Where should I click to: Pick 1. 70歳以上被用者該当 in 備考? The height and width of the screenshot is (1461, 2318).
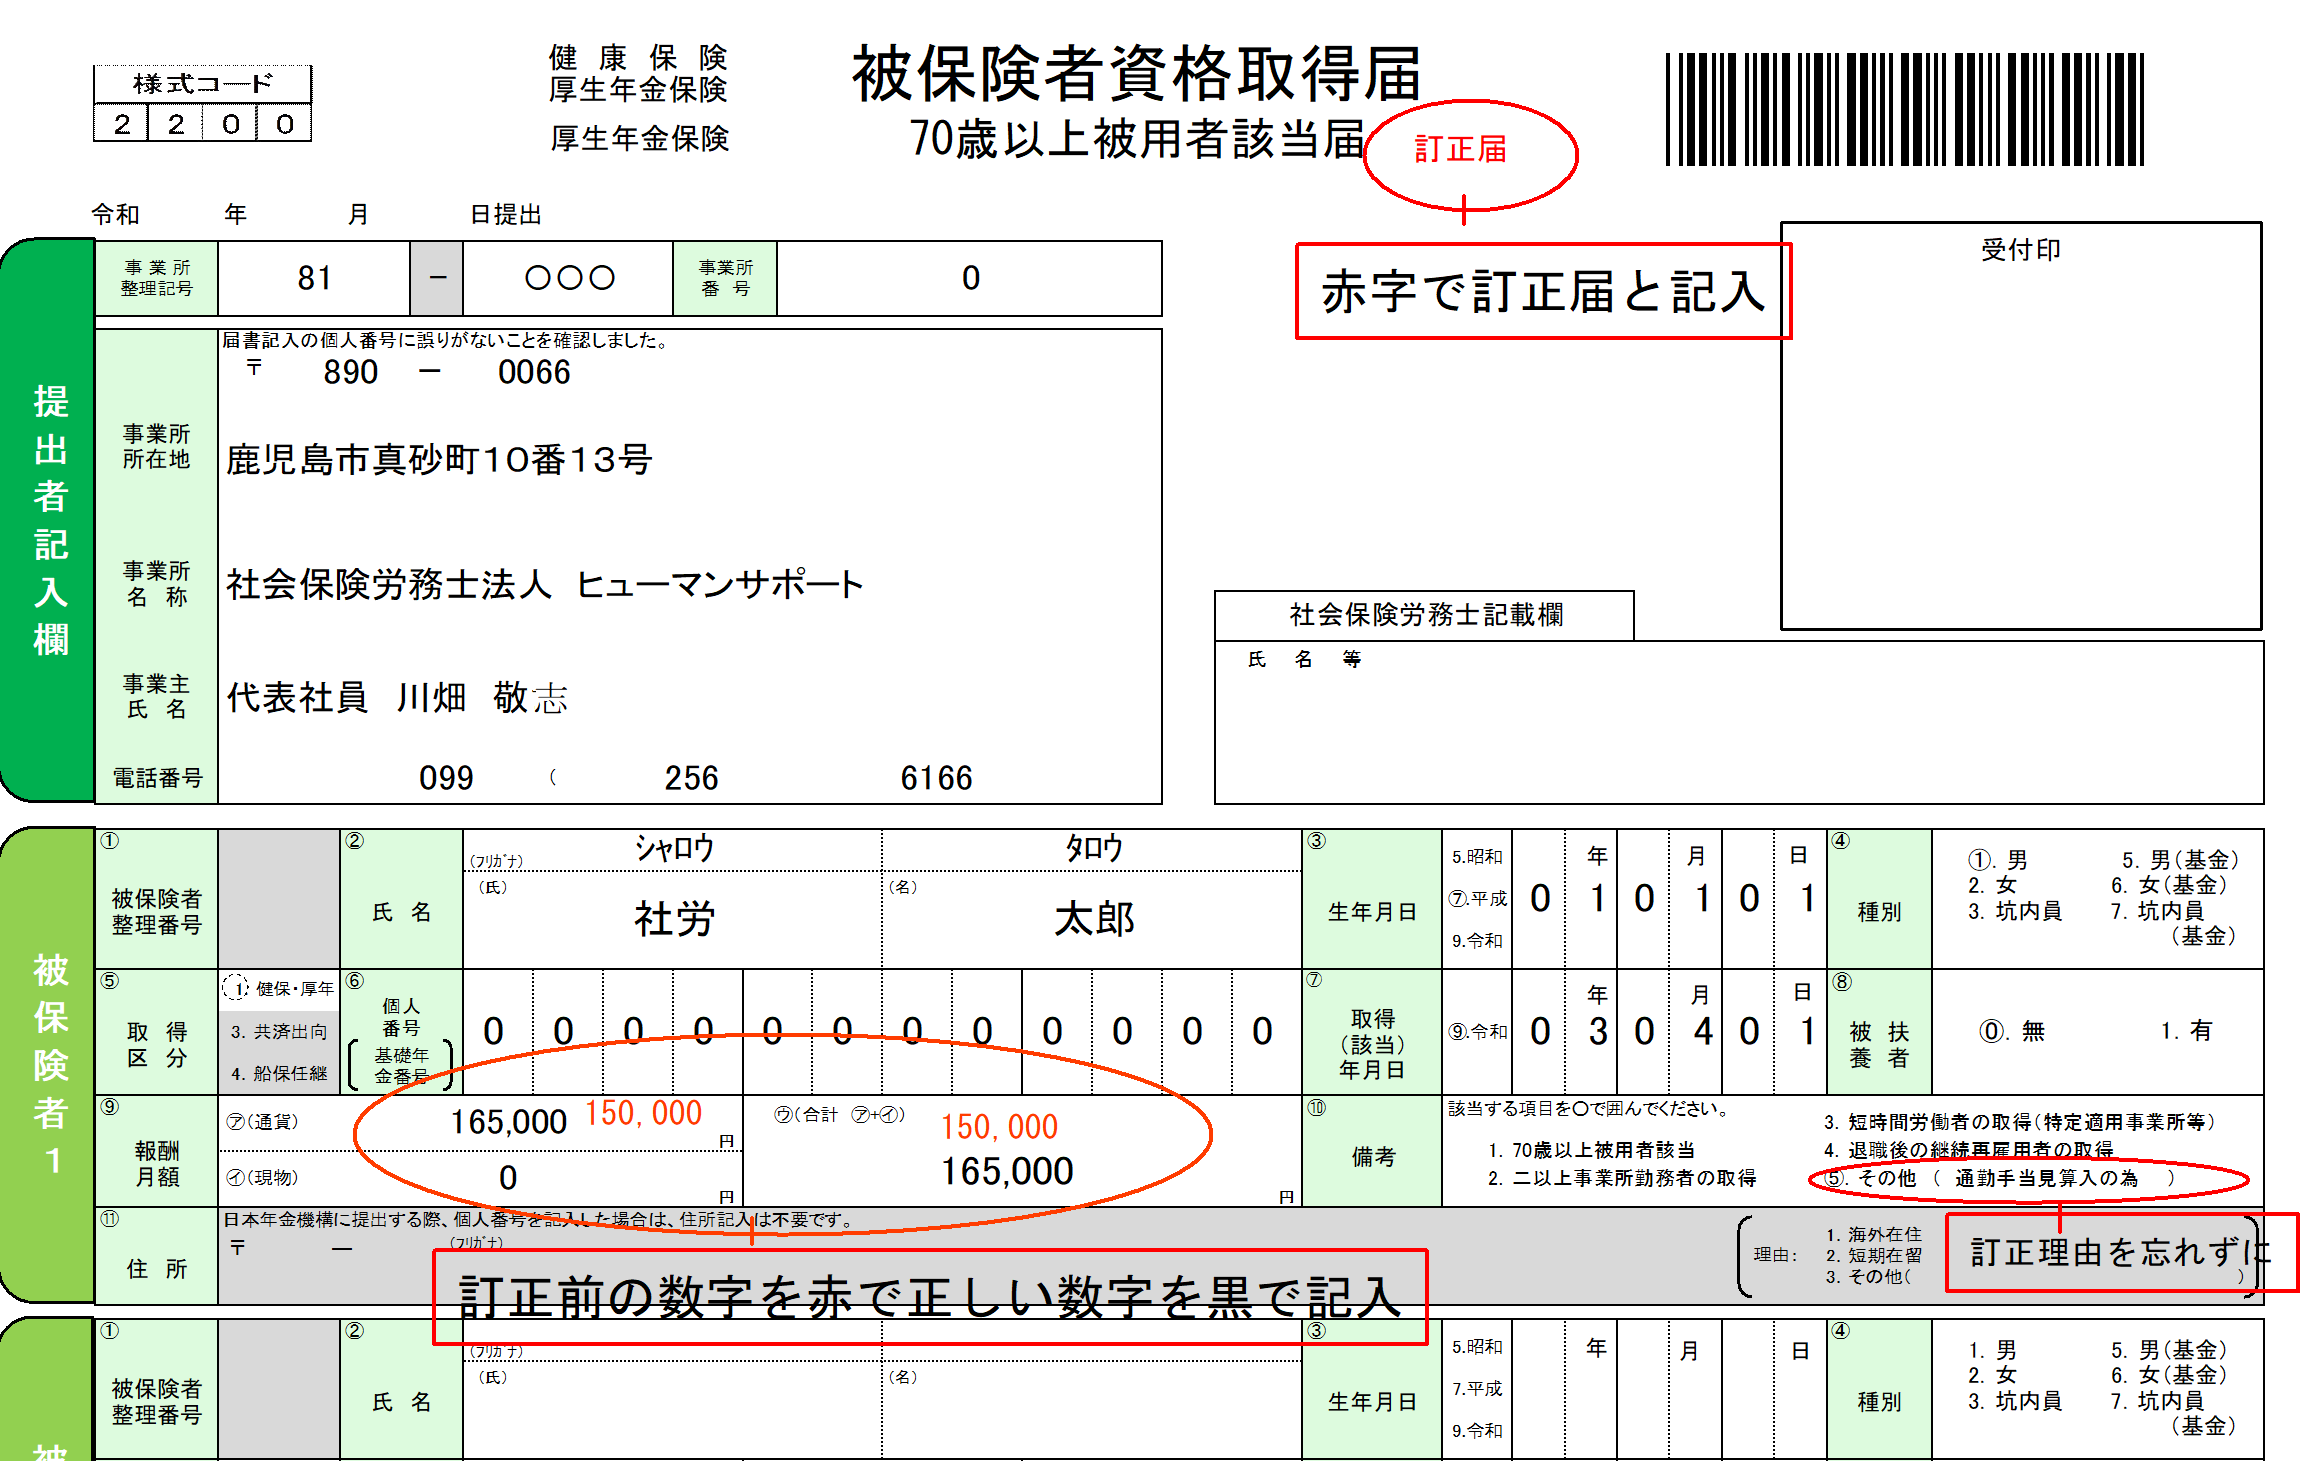click(1591, 1150)
